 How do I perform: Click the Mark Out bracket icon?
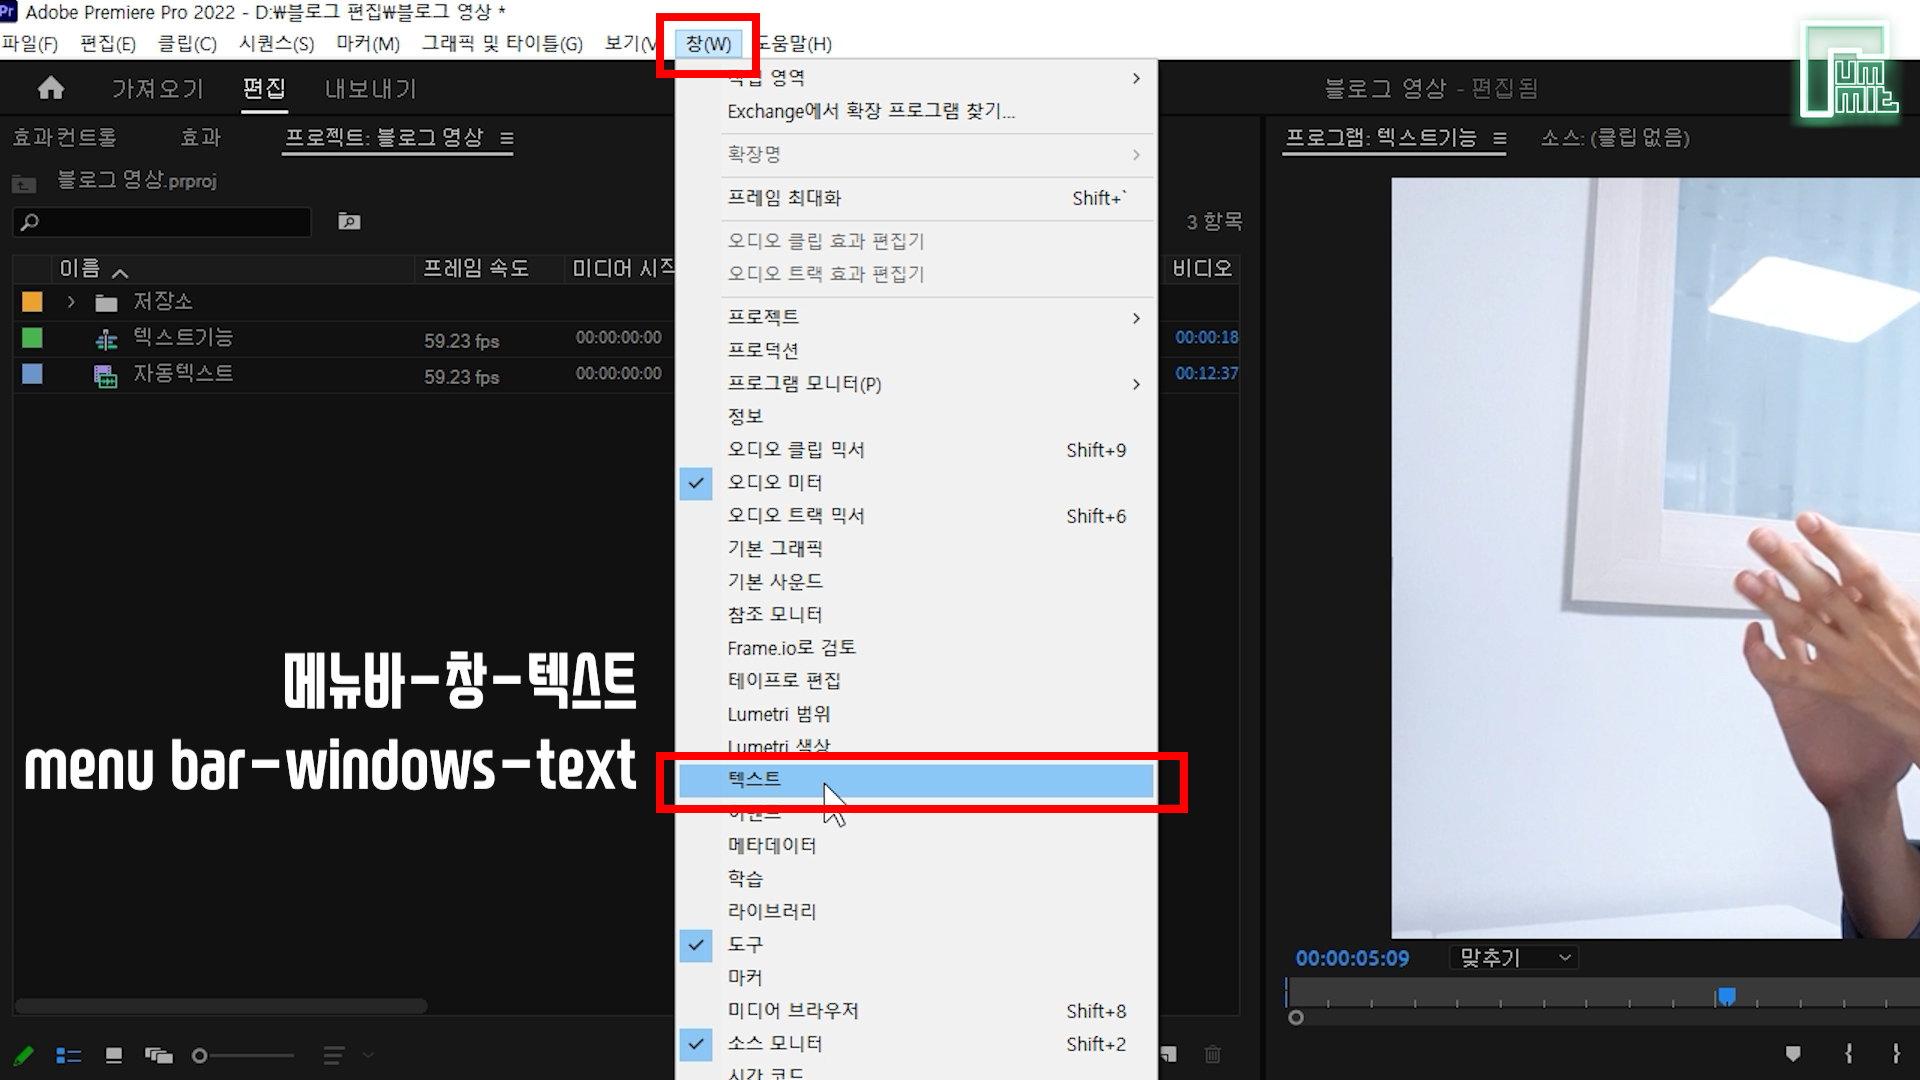coord(1895,1053)
